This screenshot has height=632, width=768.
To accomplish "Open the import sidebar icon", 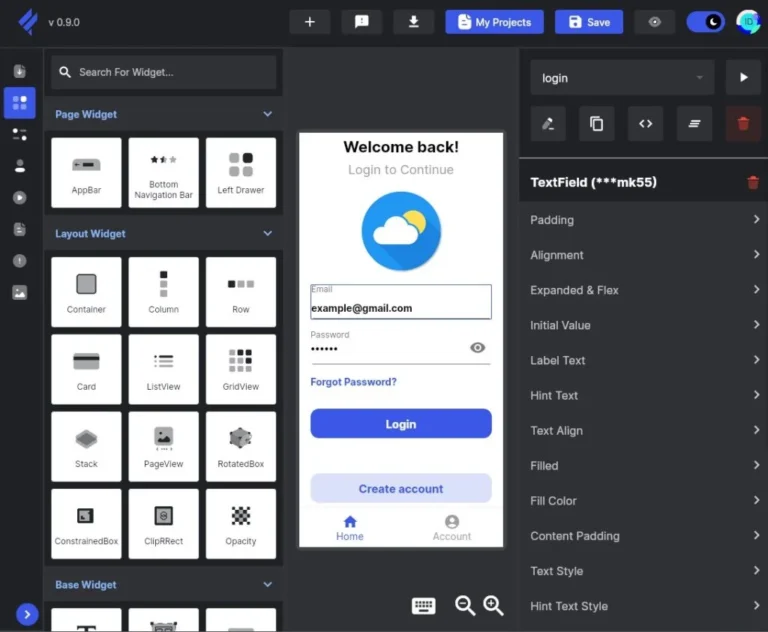I will pos(20,72).
